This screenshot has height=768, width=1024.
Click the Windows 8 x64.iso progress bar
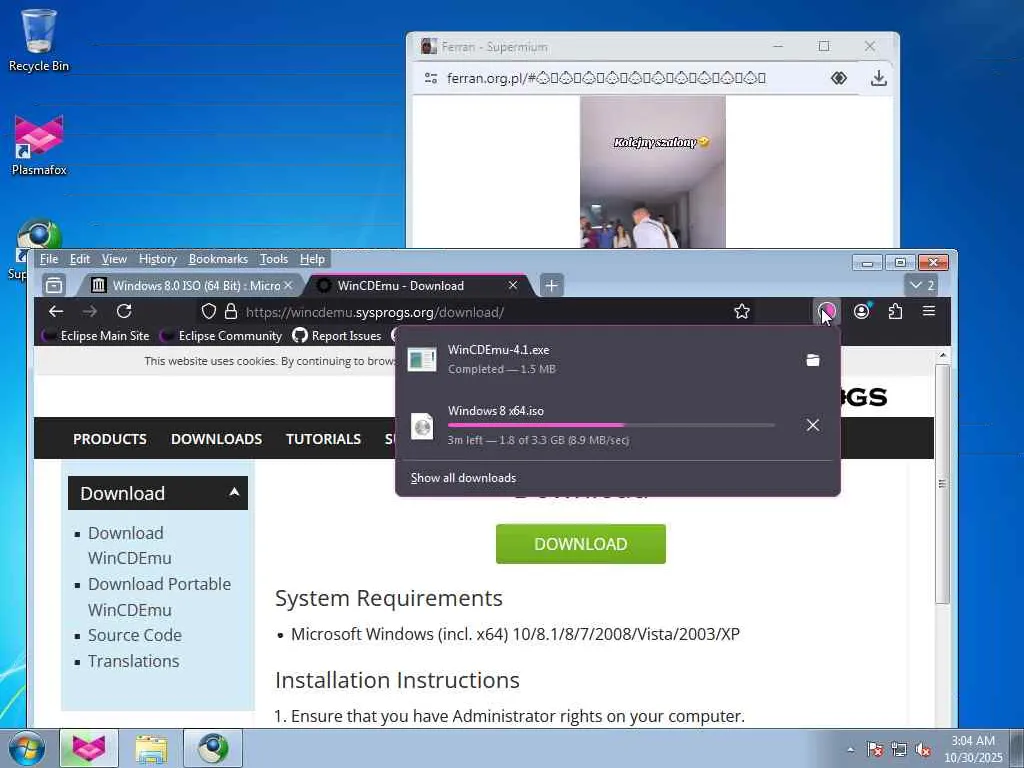[x=611, y=425]
